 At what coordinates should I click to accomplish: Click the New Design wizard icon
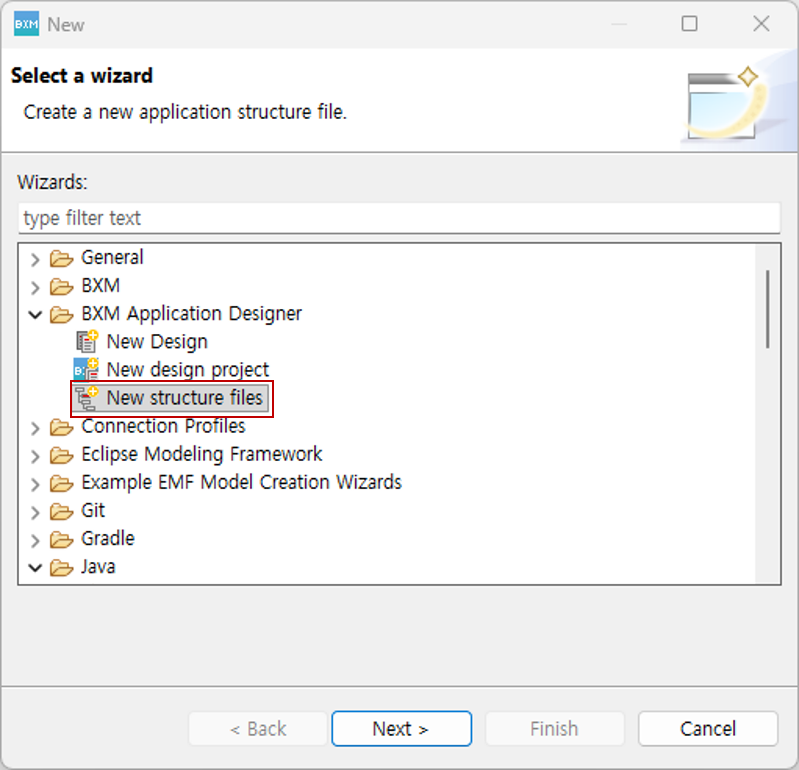click(87, 342)
